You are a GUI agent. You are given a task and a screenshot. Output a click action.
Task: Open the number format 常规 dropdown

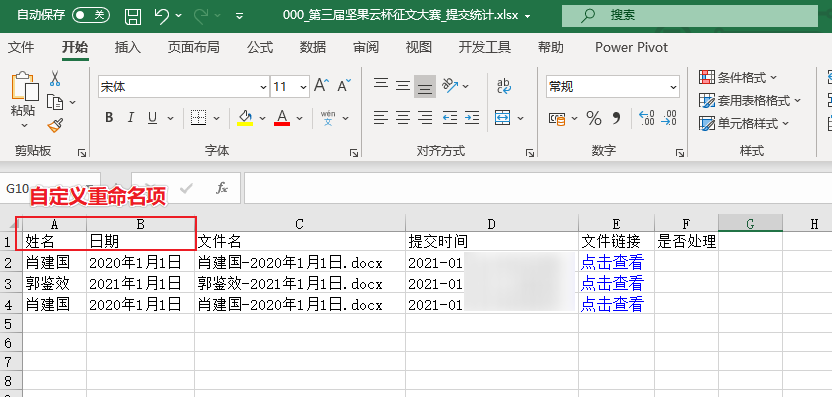pyautogui.click(x=673, y=87)
